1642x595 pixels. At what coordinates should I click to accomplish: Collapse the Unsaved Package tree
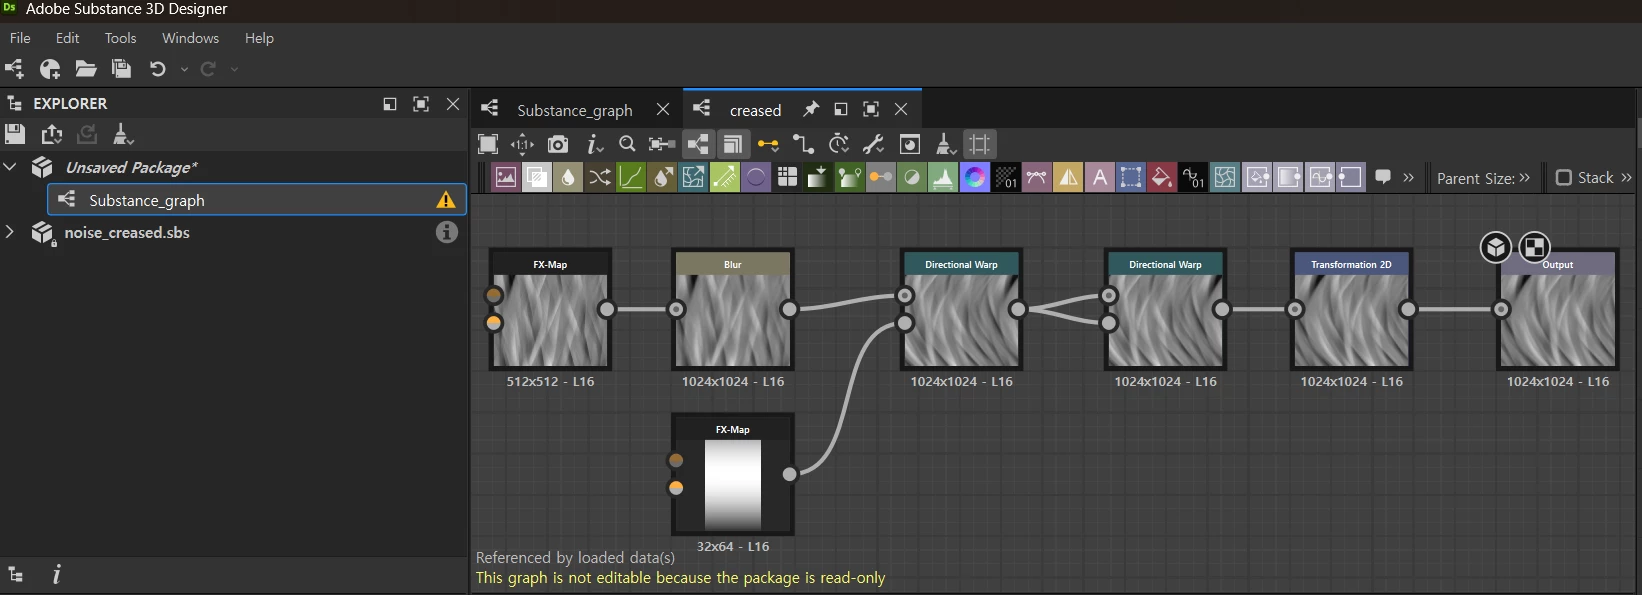pos(10,167)
